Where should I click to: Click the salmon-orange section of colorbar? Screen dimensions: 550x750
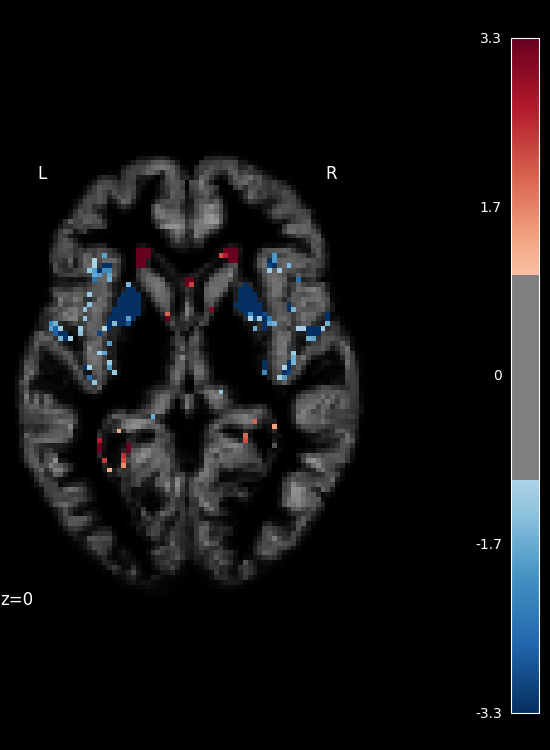(x=525, y=239)
